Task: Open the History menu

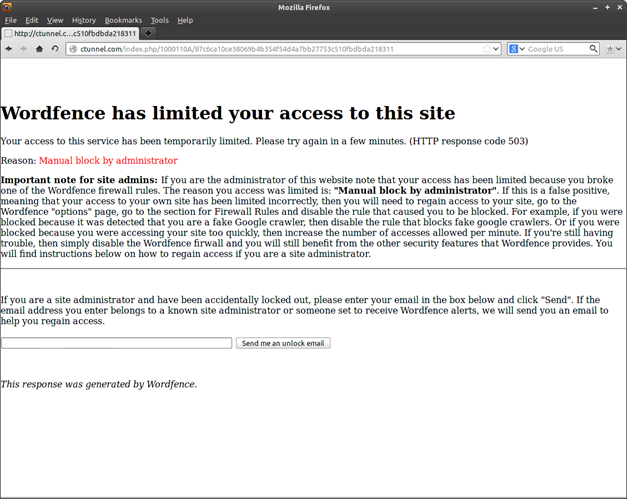Action: pos(84,20)
